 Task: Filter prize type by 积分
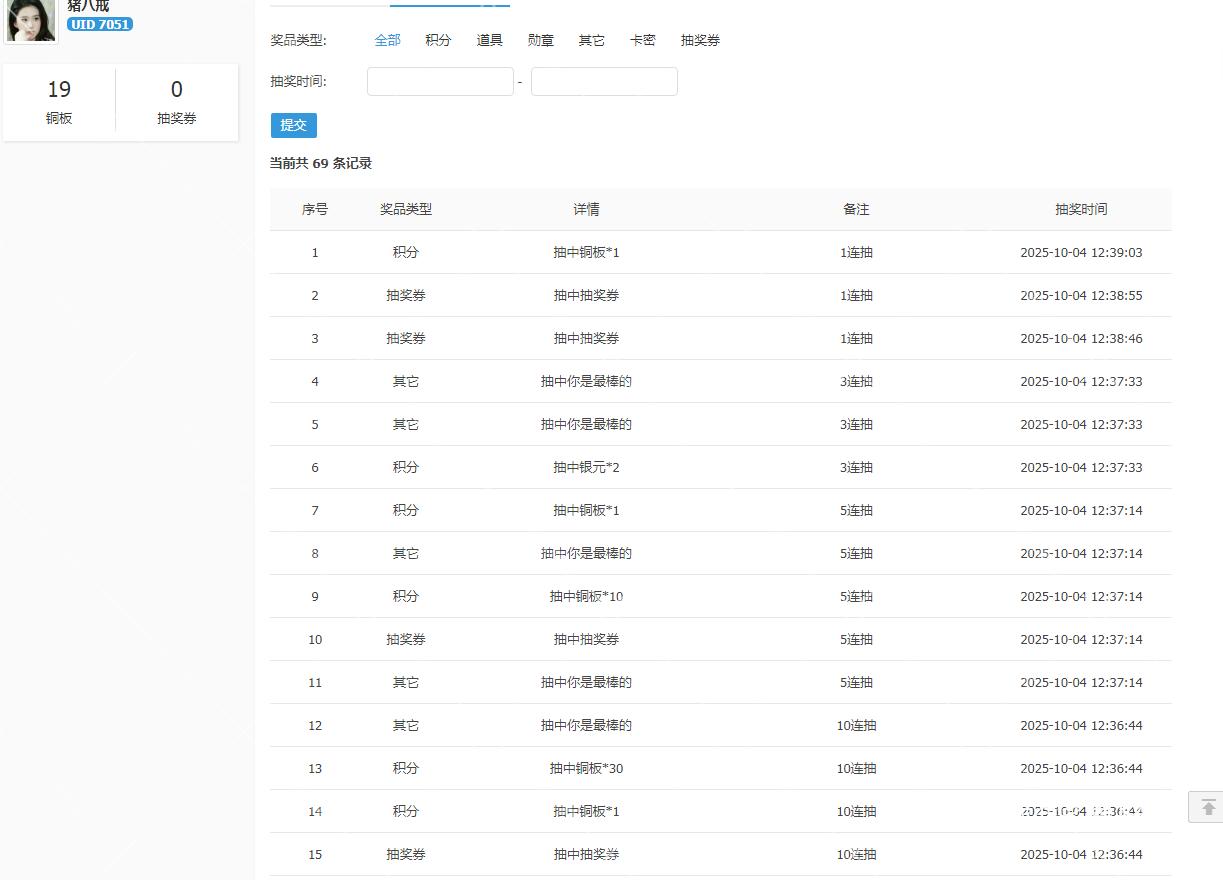click(438, 41)
